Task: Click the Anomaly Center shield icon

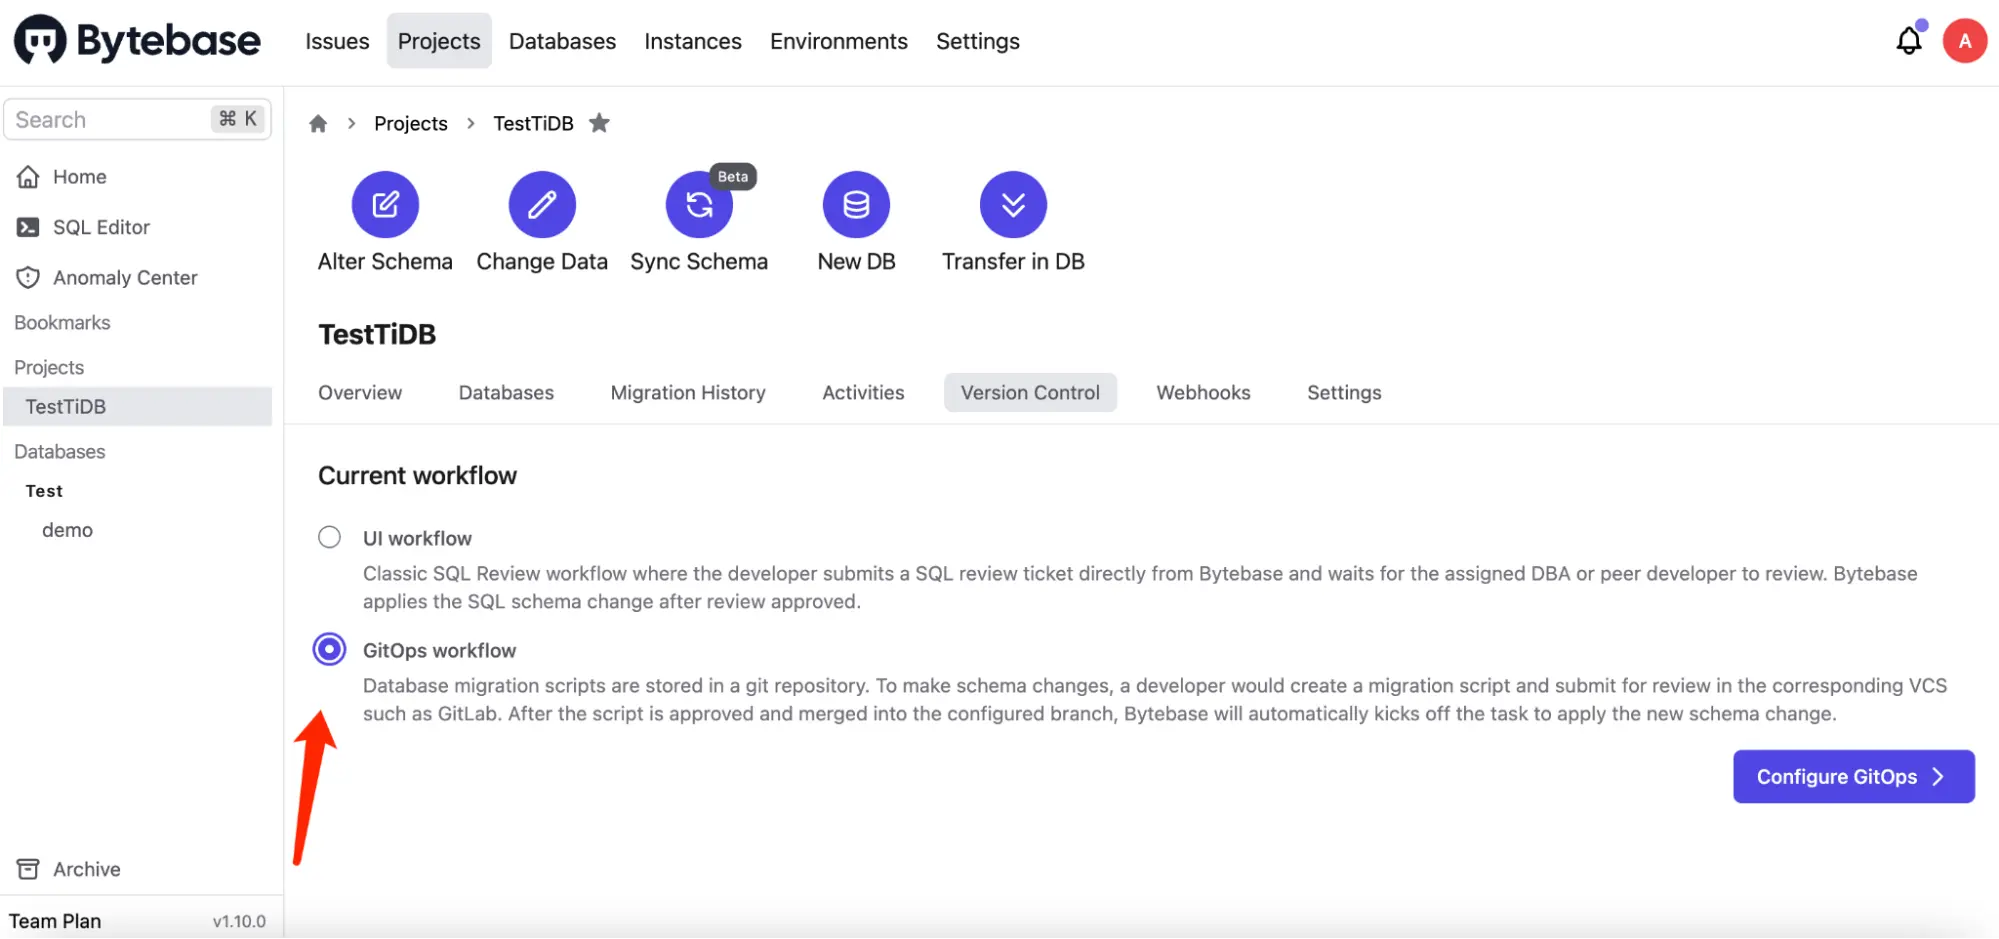Action: pos(28,277)
